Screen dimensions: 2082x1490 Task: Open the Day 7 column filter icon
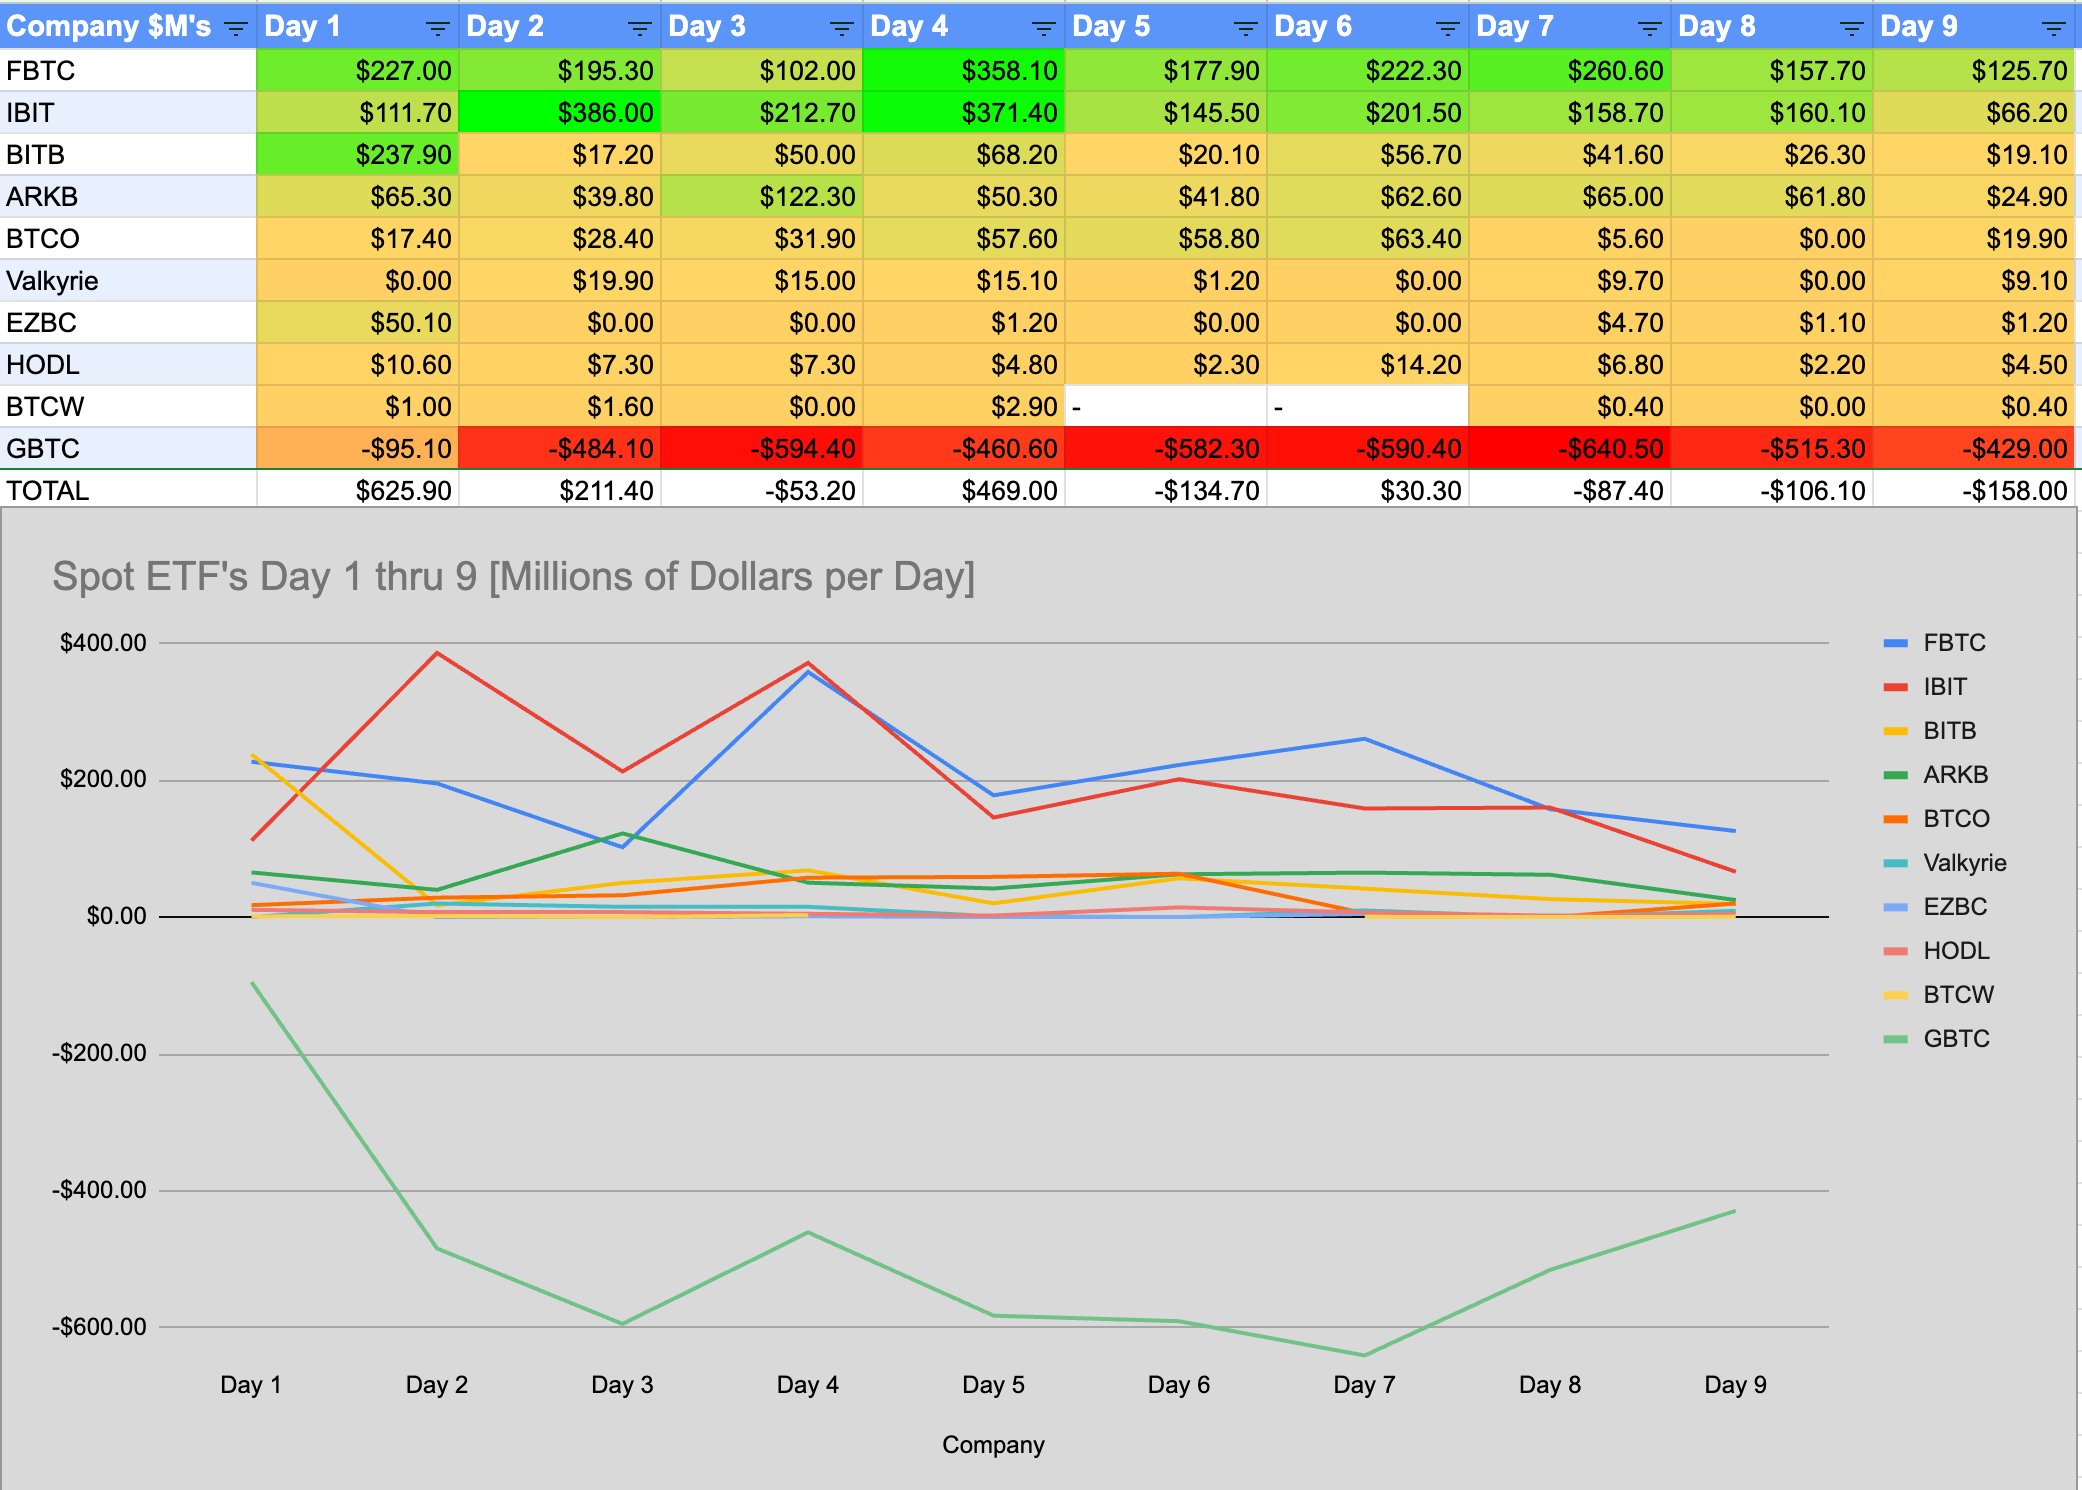pos(1649,29)
